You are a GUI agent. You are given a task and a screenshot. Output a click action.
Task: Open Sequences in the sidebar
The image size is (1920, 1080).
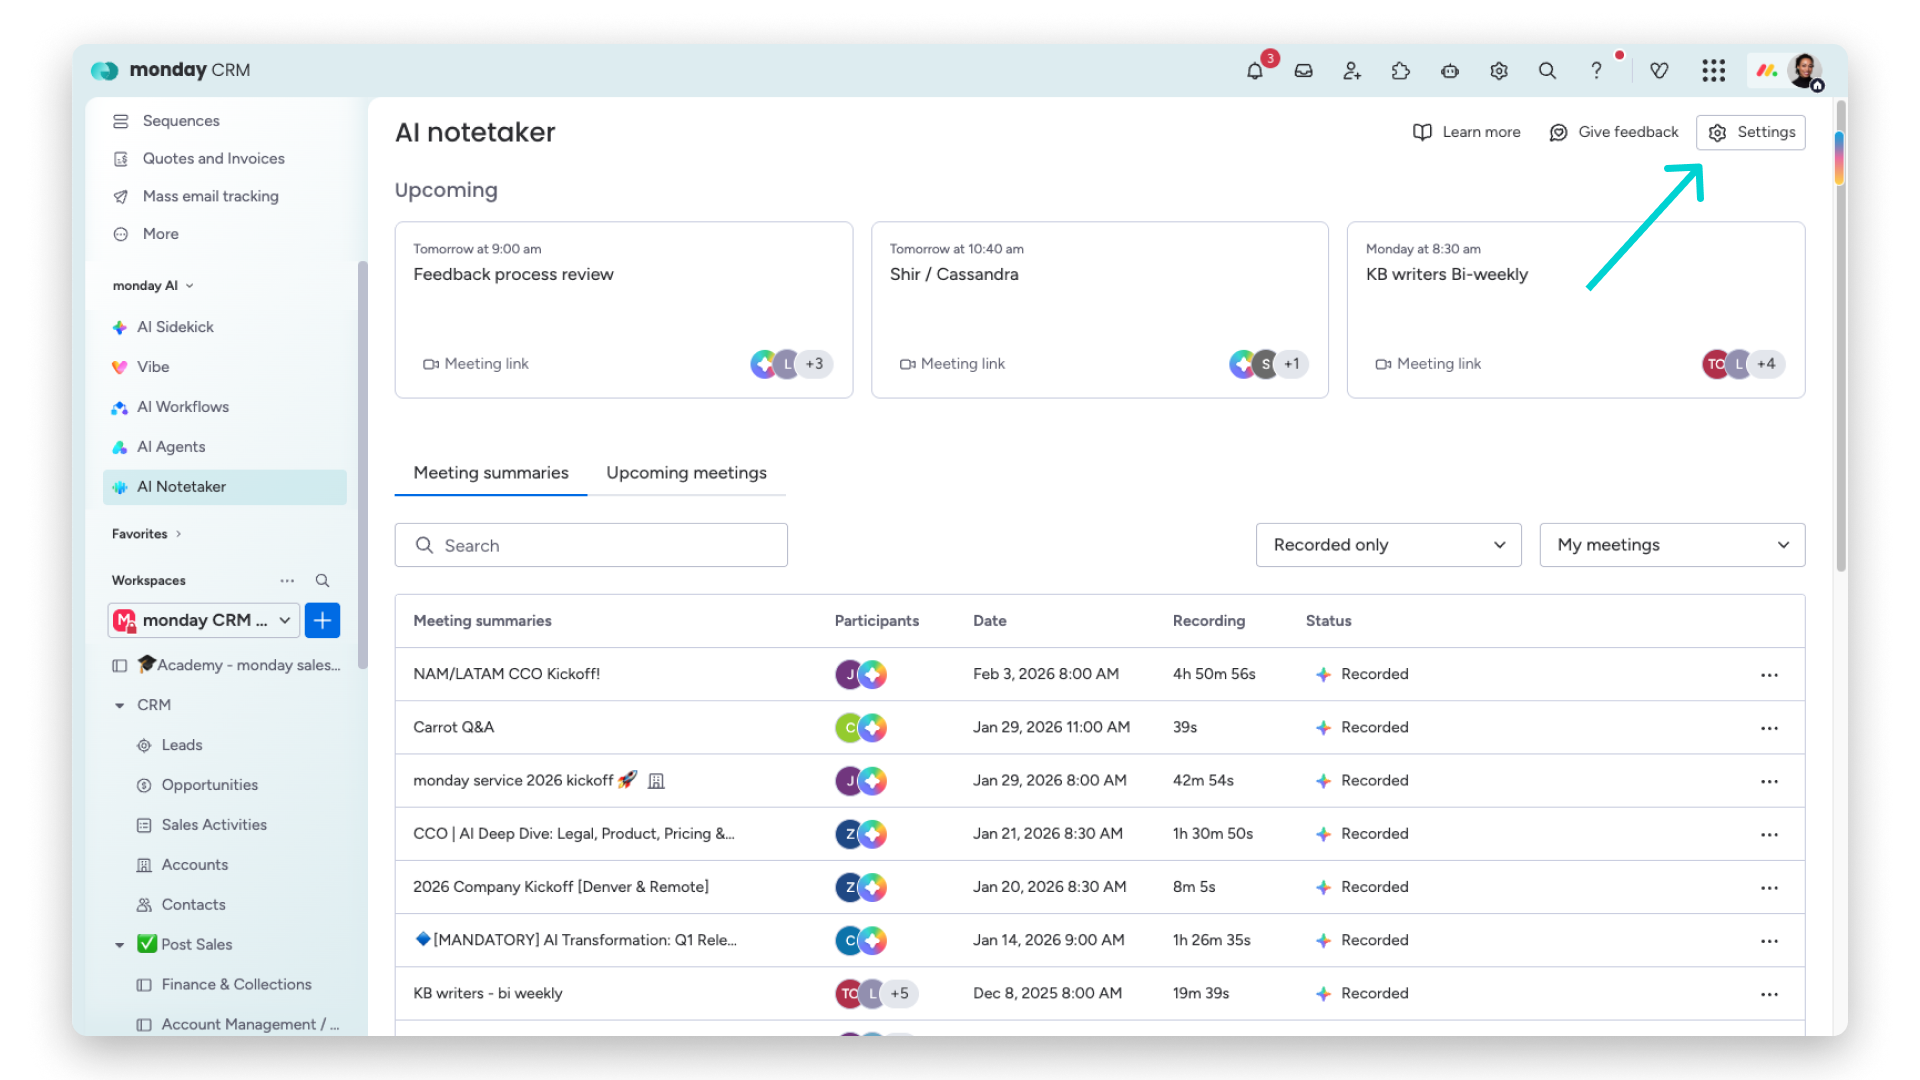tap(181, 121)
